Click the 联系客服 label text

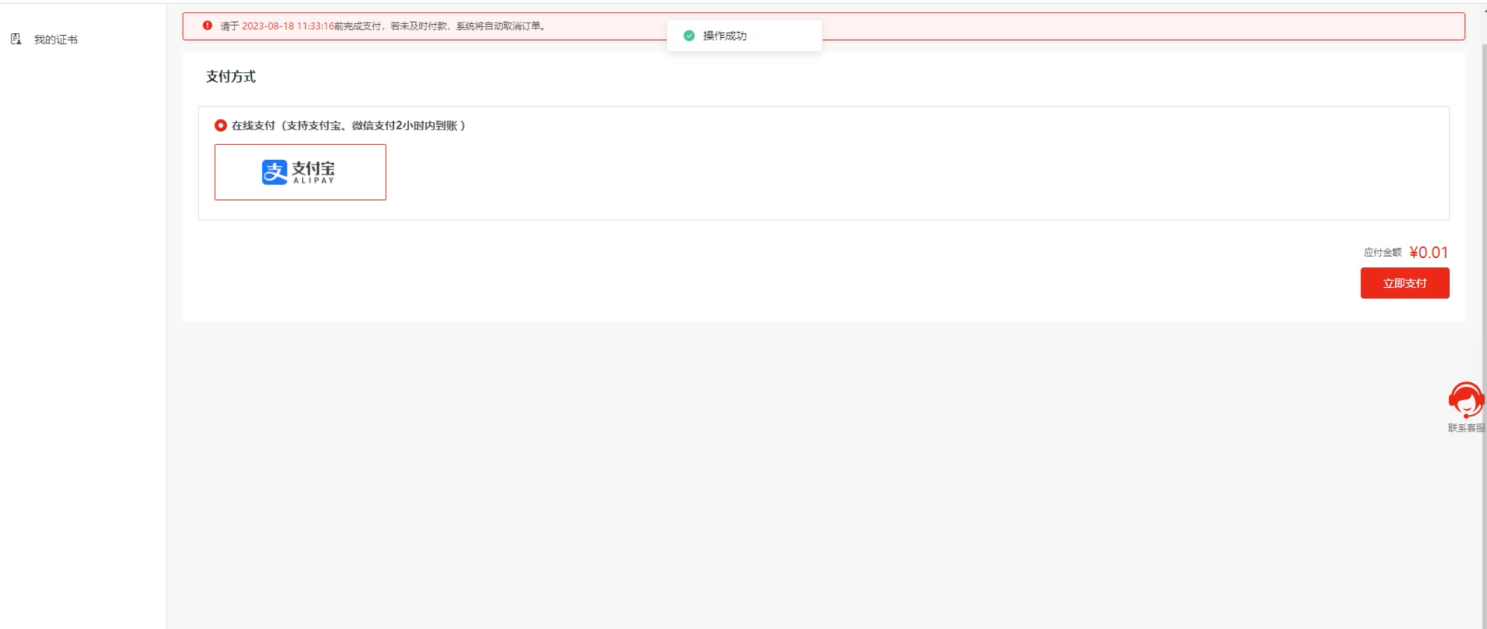click(x=1466, y=428)
